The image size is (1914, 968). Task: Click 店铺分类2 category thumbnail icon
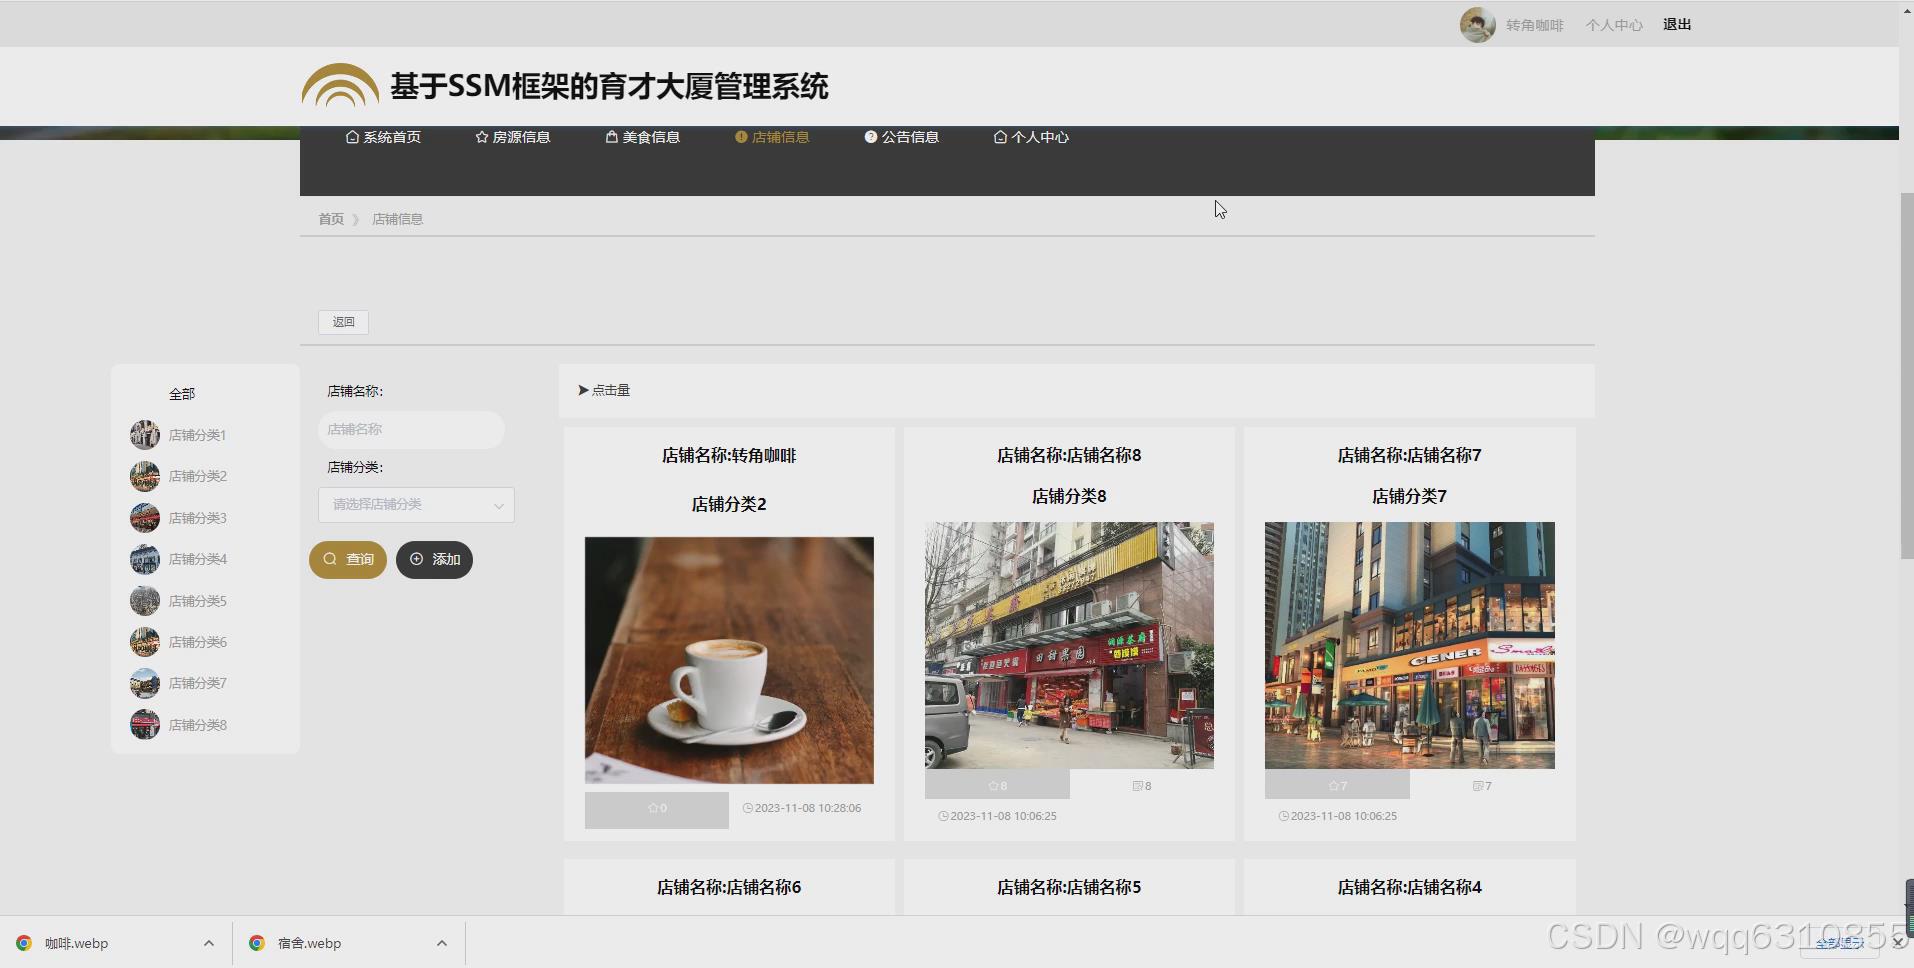coord(145,476)
